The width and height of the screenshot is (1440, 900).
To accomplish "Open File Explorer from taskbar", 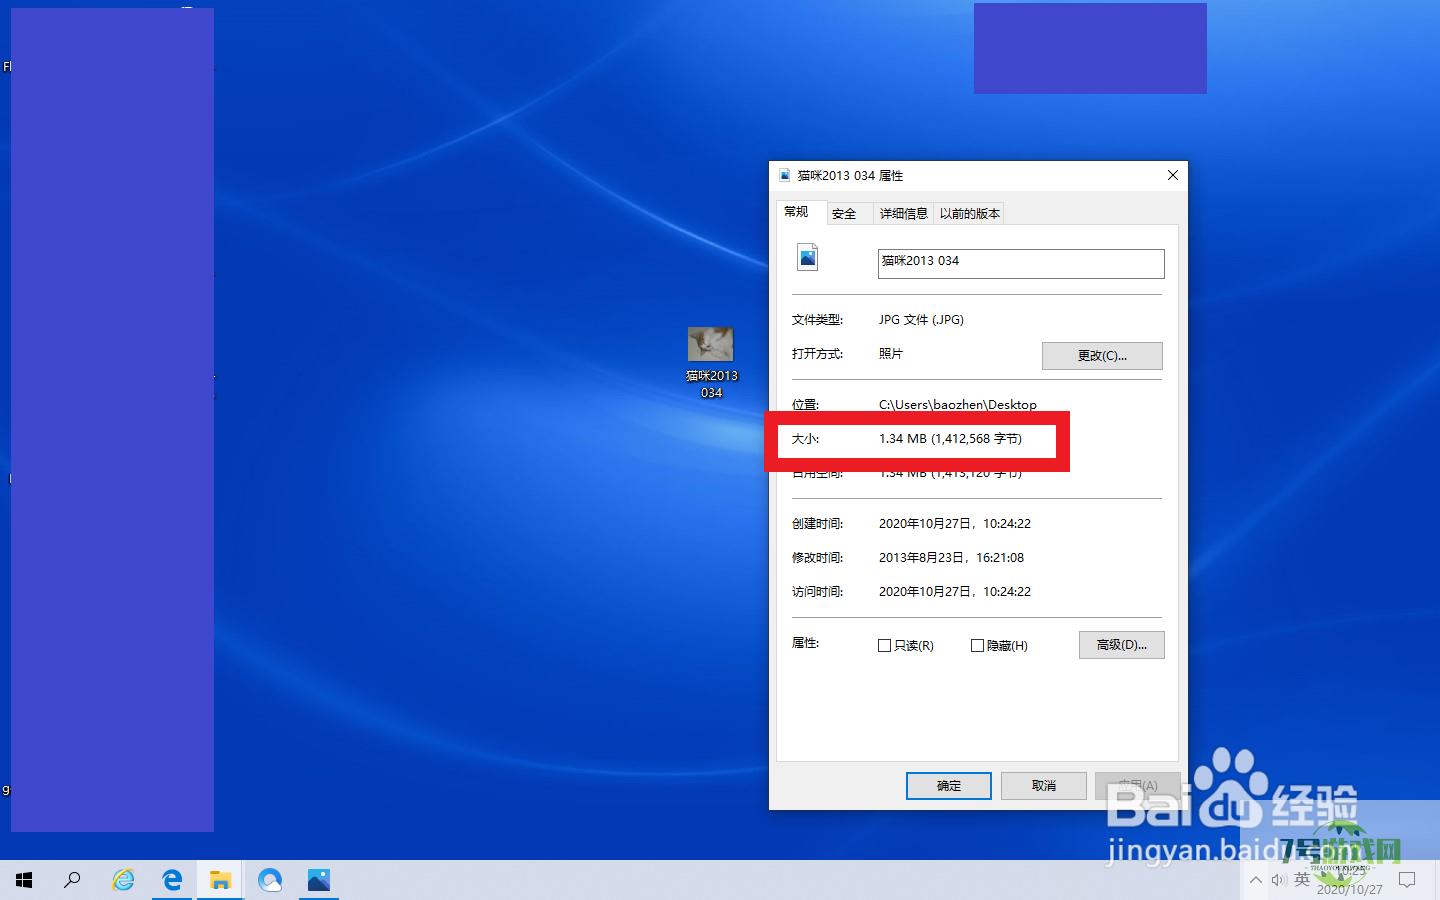I will click(x=220, y=880).
